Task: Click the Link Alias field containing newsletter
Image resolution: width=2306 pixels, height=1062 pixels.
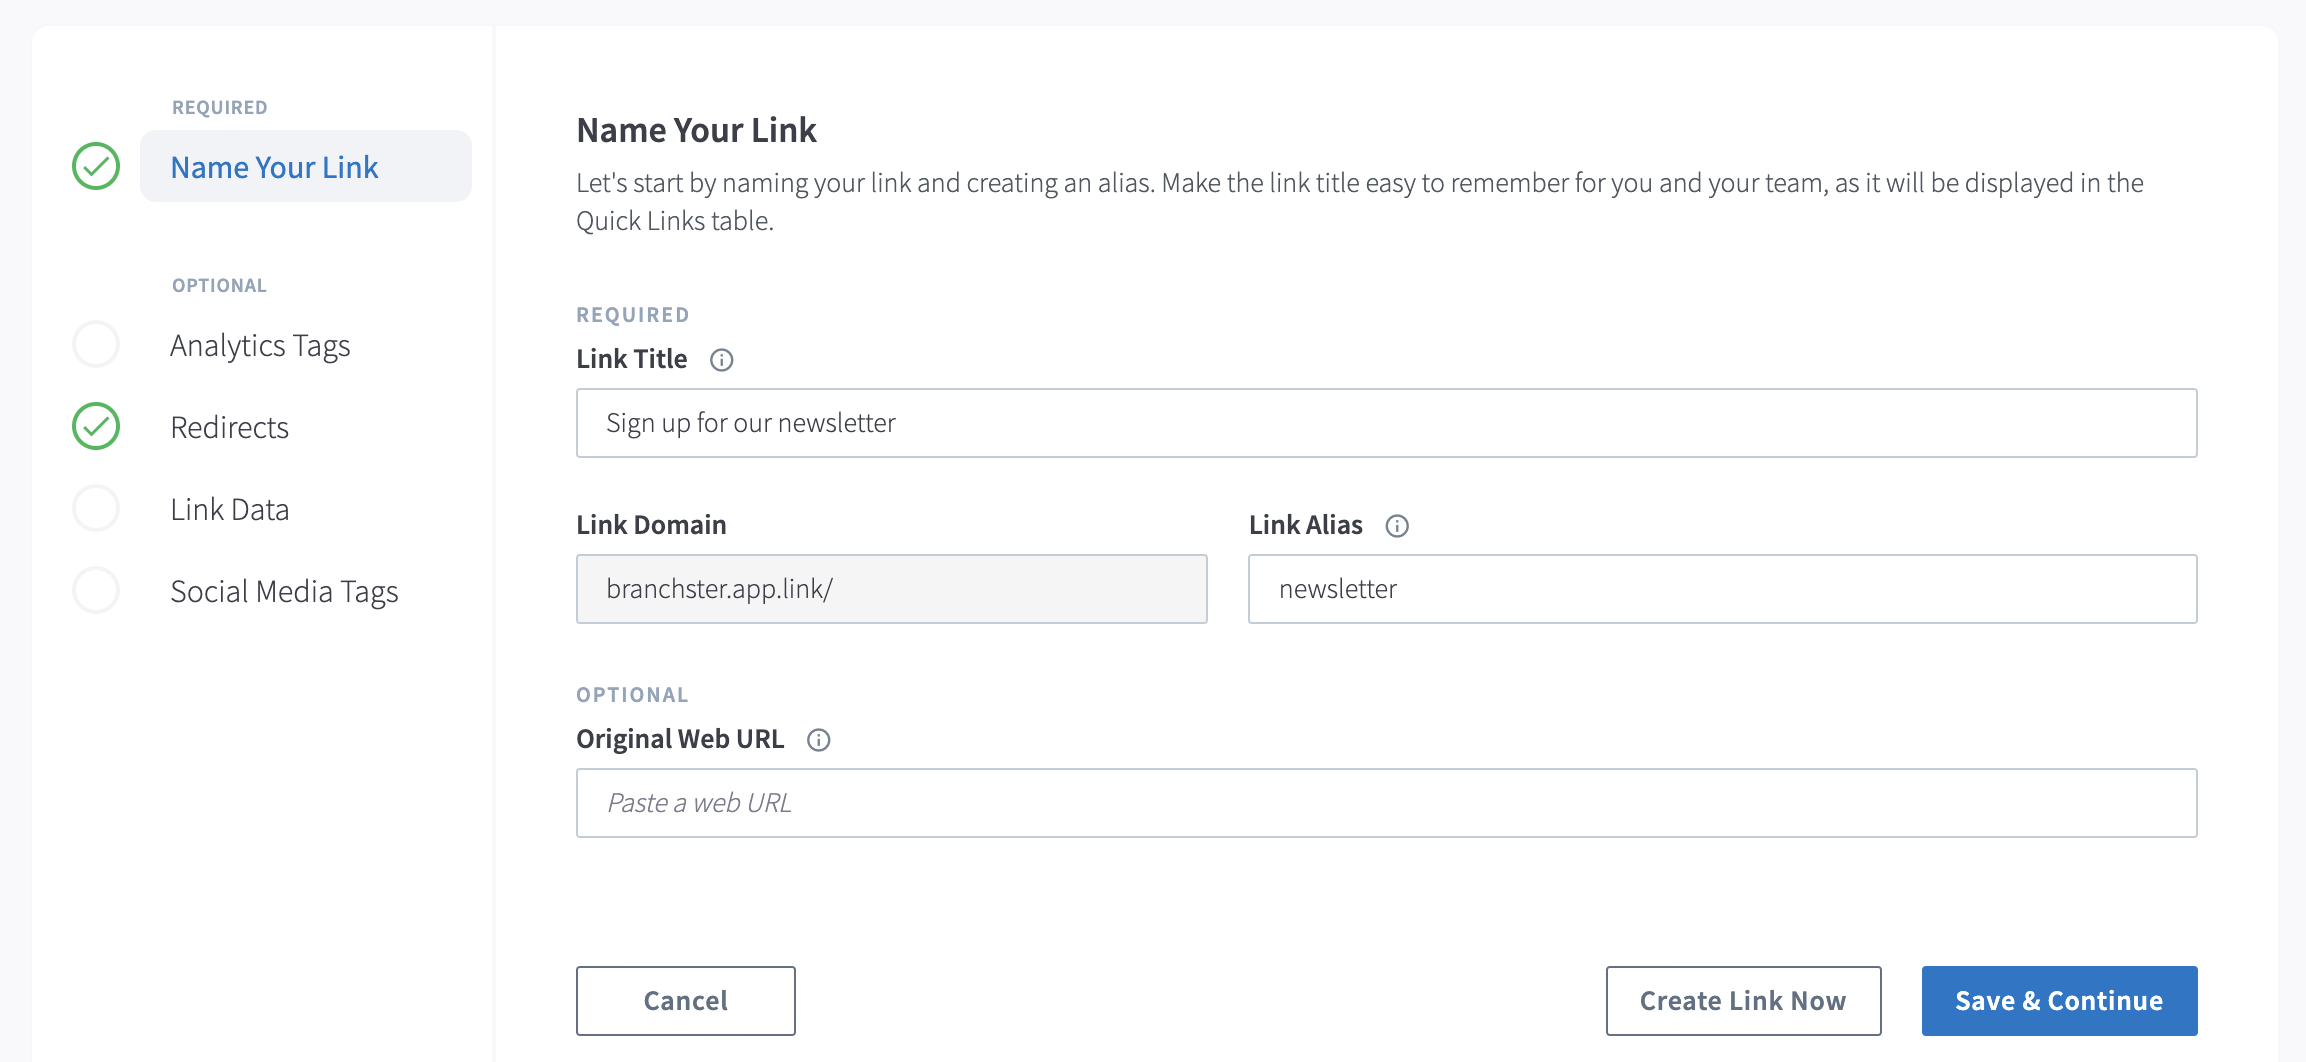Action: (x=1722, y=589)
